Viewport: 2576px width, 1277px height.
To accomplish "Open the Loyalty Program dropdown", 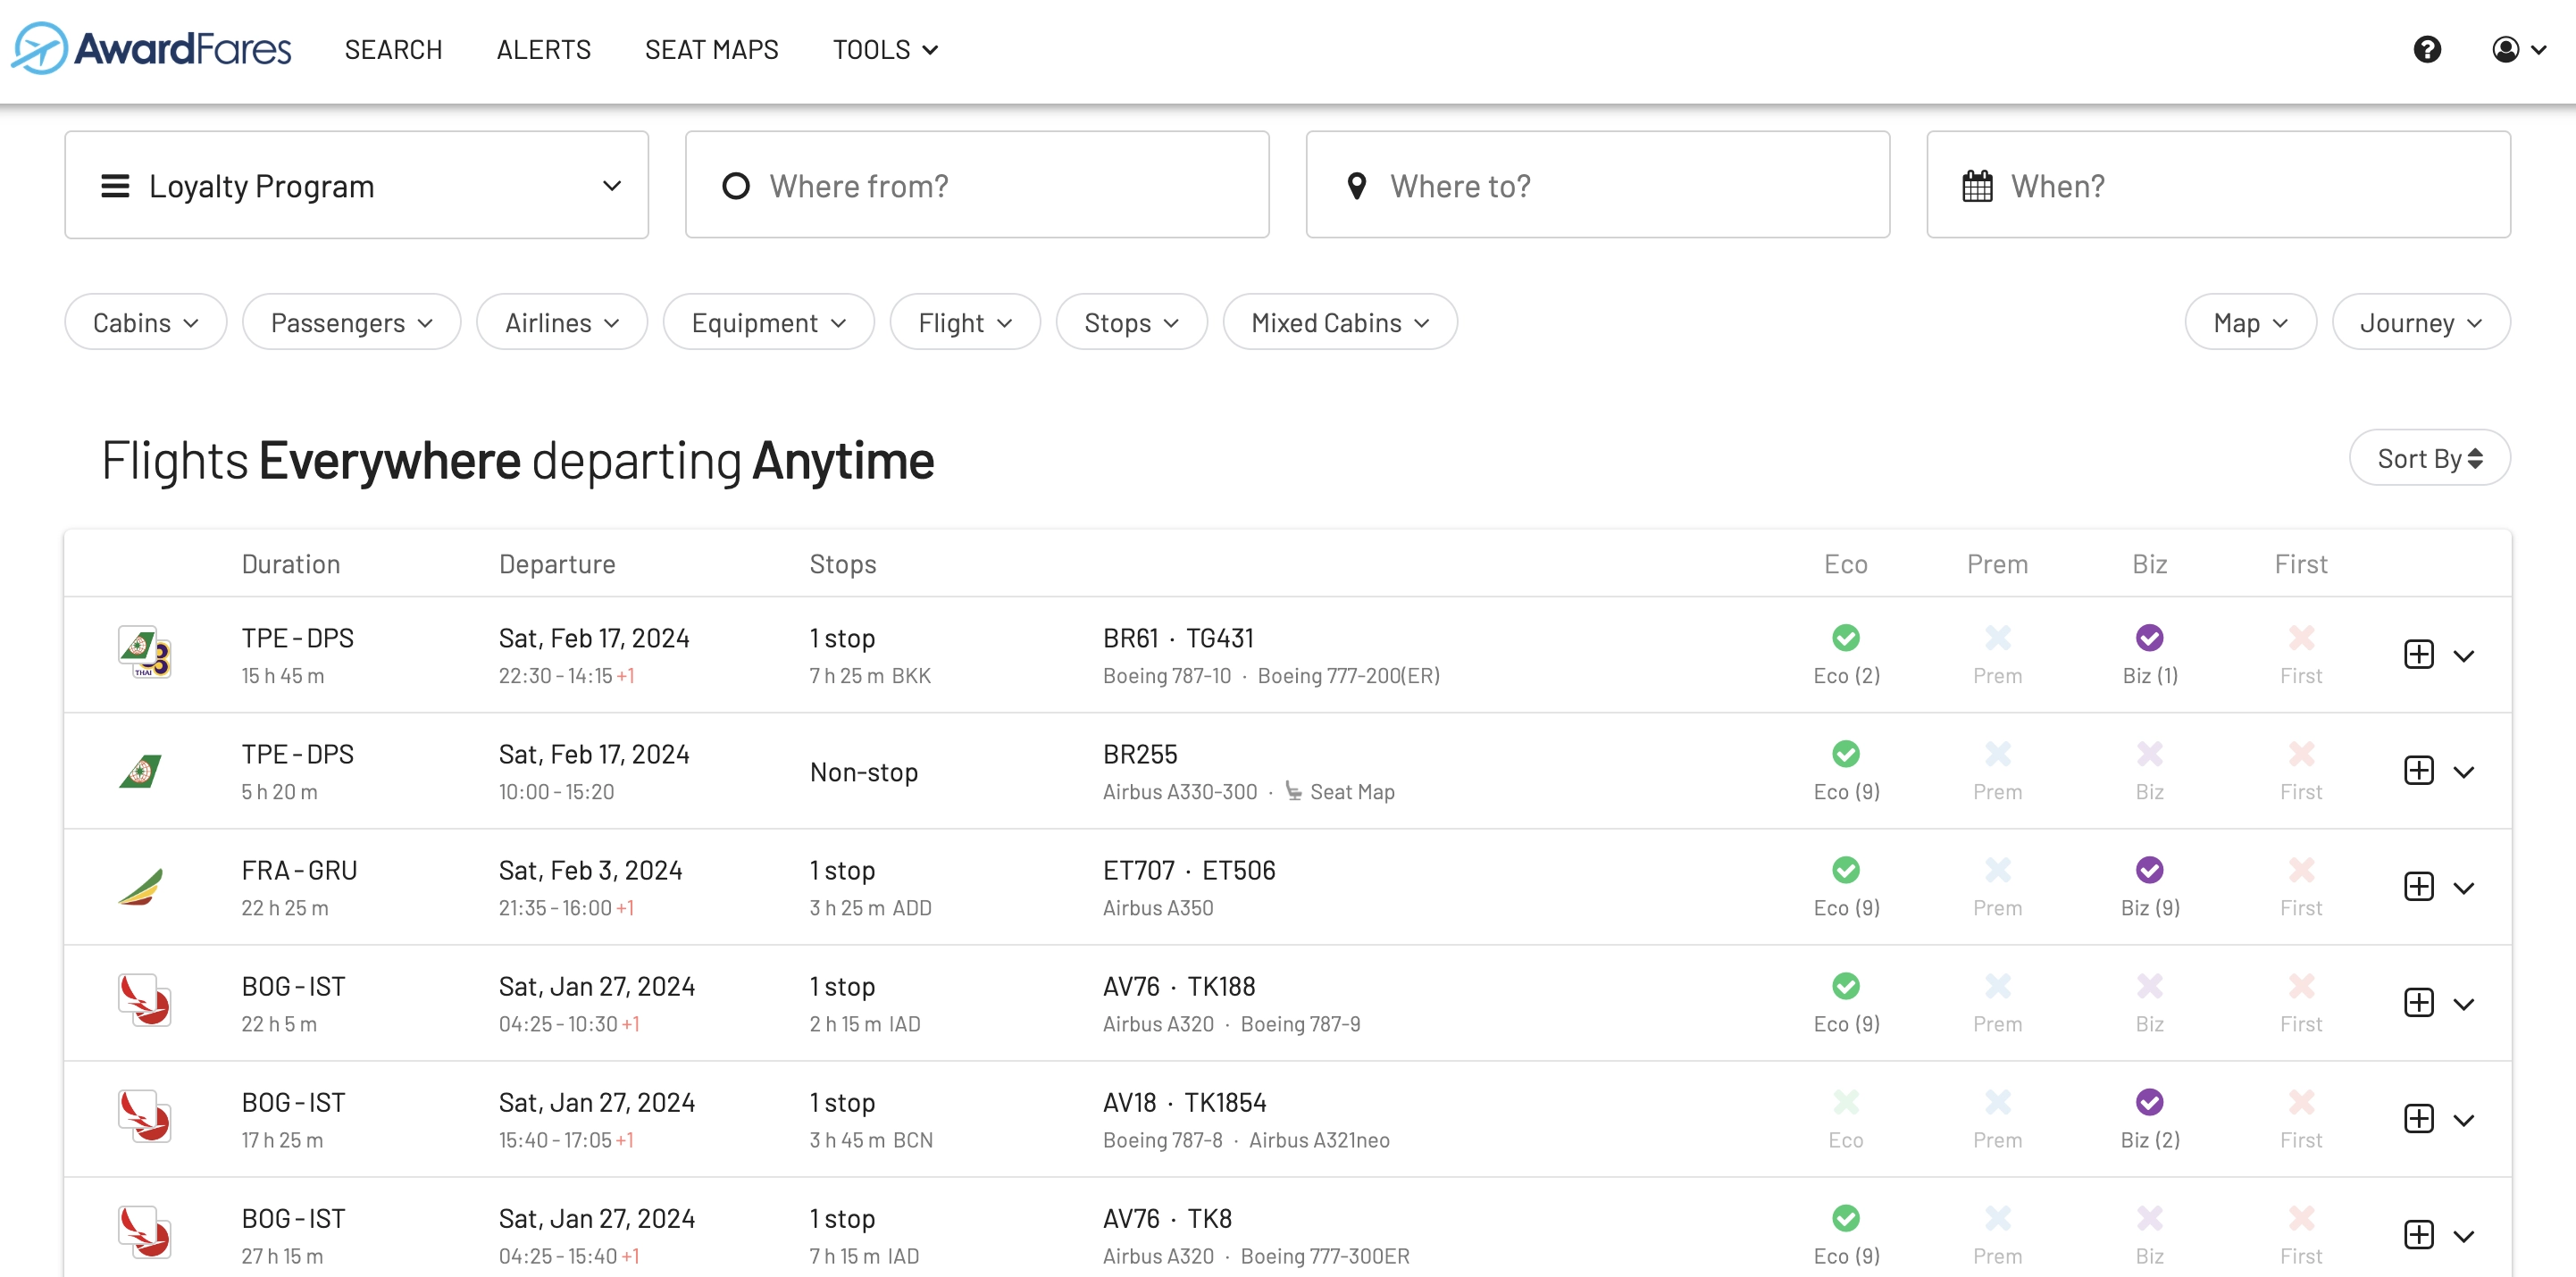I will click(x=356, y=185).
